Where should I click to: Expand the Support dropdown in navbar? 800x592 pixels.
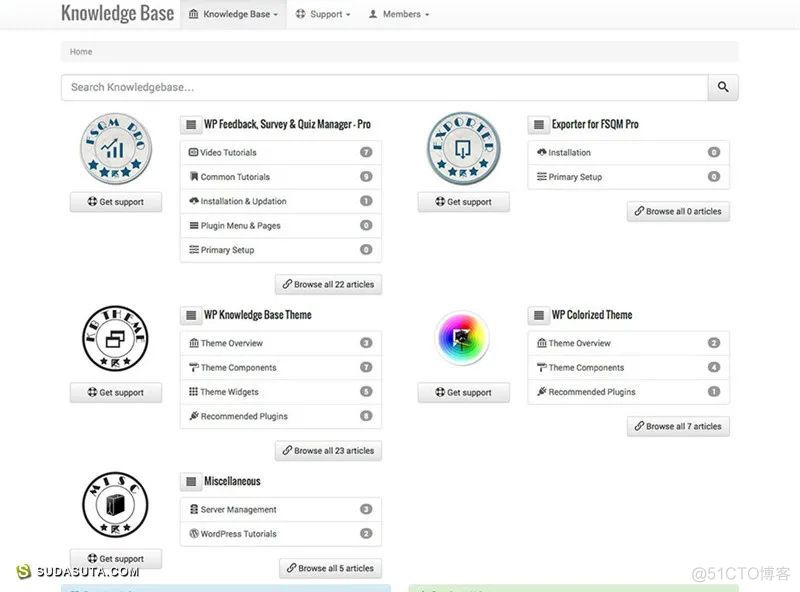[323, 15]
